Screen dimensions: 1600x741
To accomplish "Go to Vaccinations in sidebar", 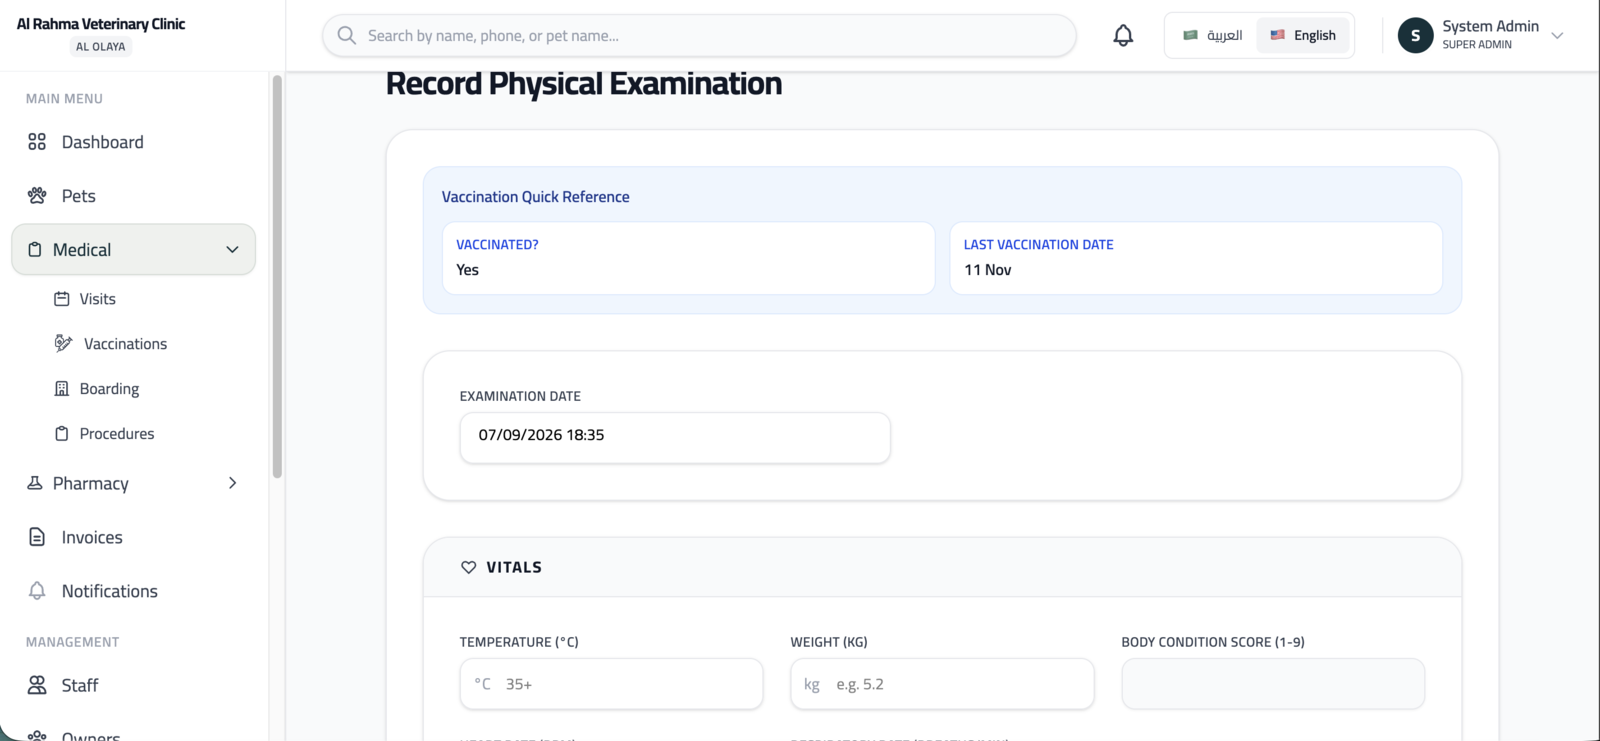I will click(126, 344).
